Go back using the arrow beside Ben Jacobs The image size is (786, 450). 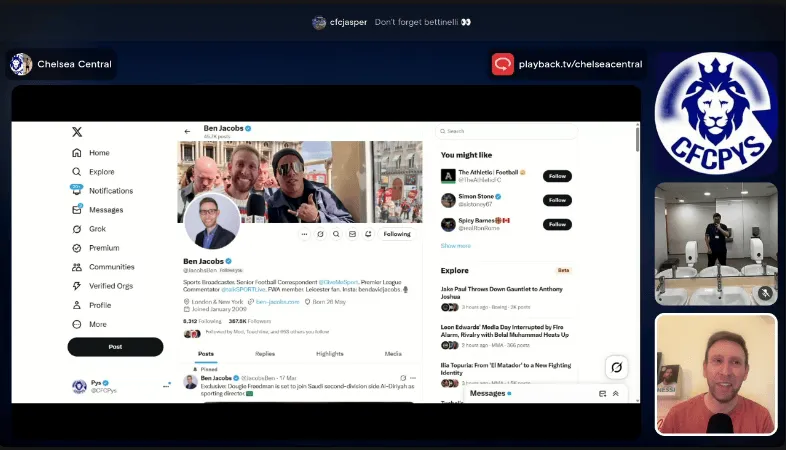coord(187,132)
